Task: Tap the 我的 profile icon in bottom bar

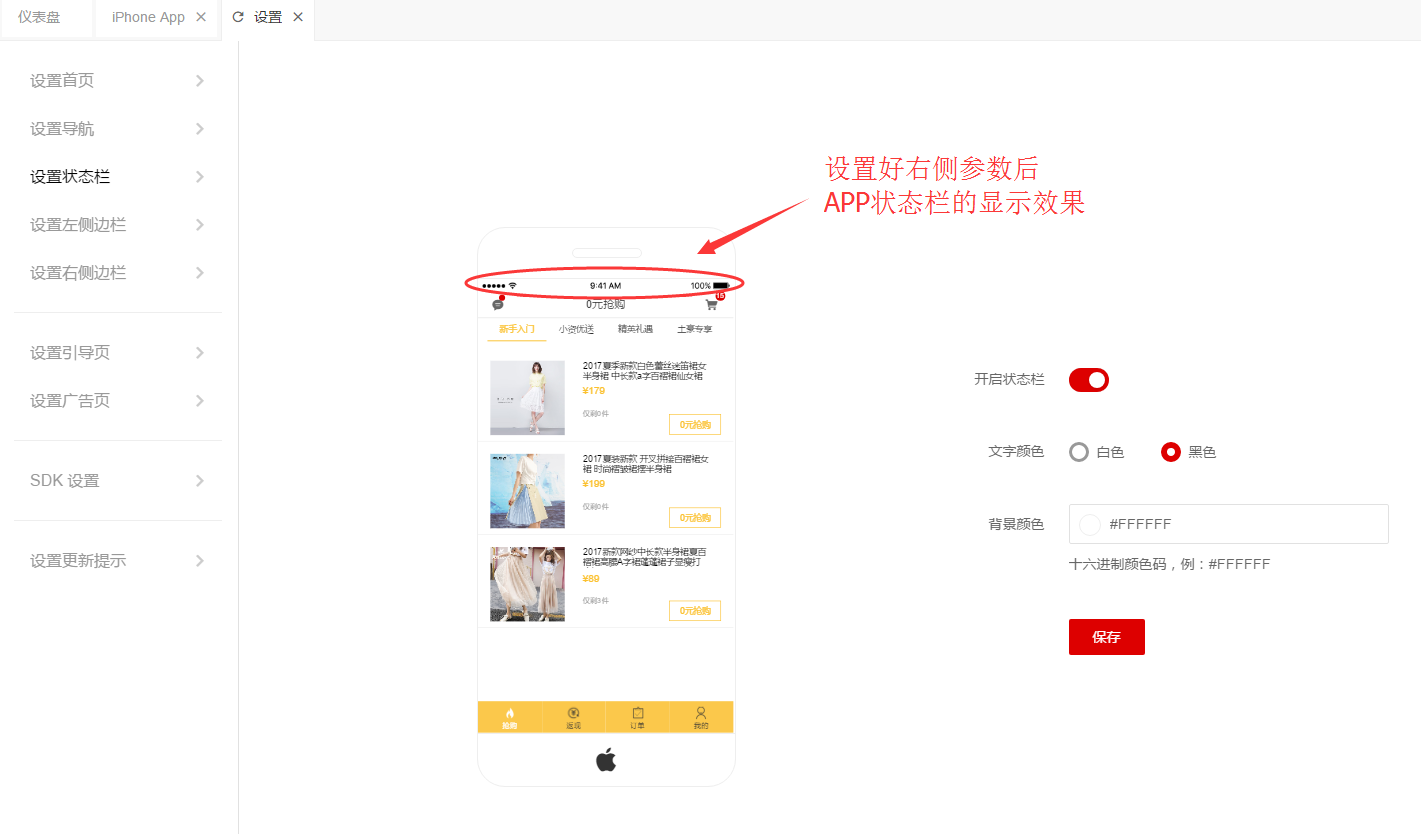Action: pos(701,714)
